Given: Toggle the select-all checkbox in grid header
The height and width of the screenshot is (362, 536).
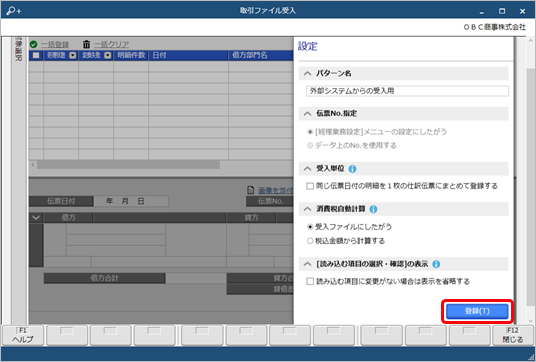Looking at the screenshot, I should click(36, 55).
